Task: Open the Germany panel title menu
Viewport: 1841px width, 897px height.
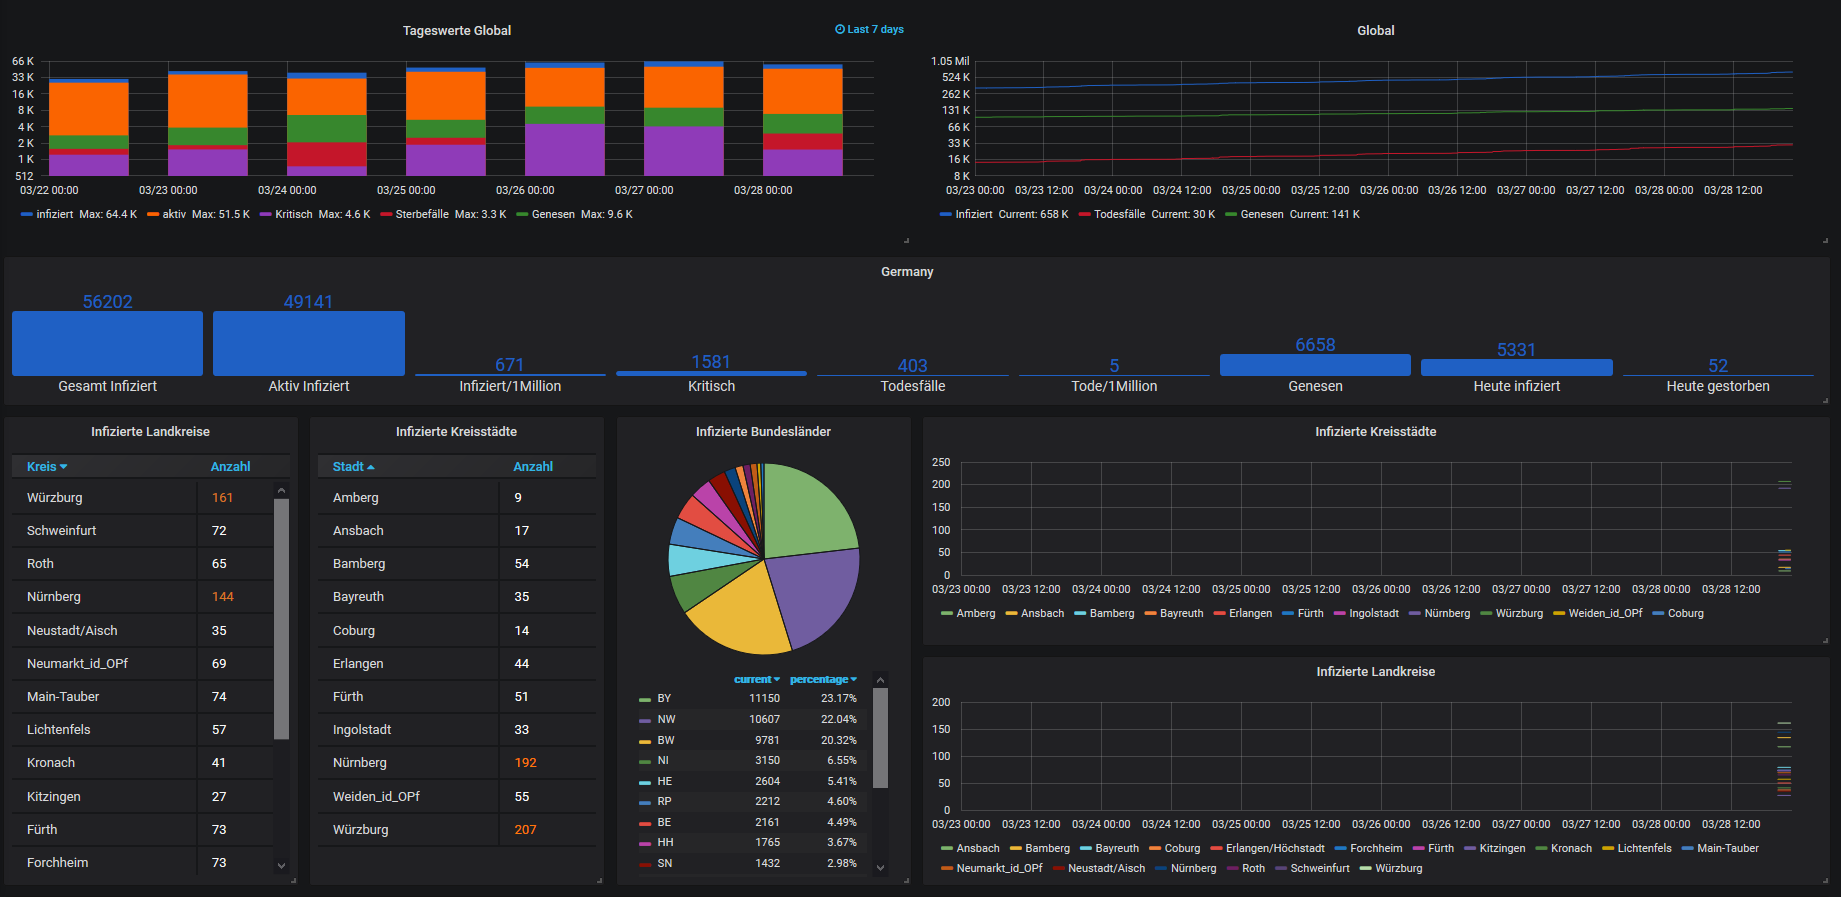Action: 907,272
